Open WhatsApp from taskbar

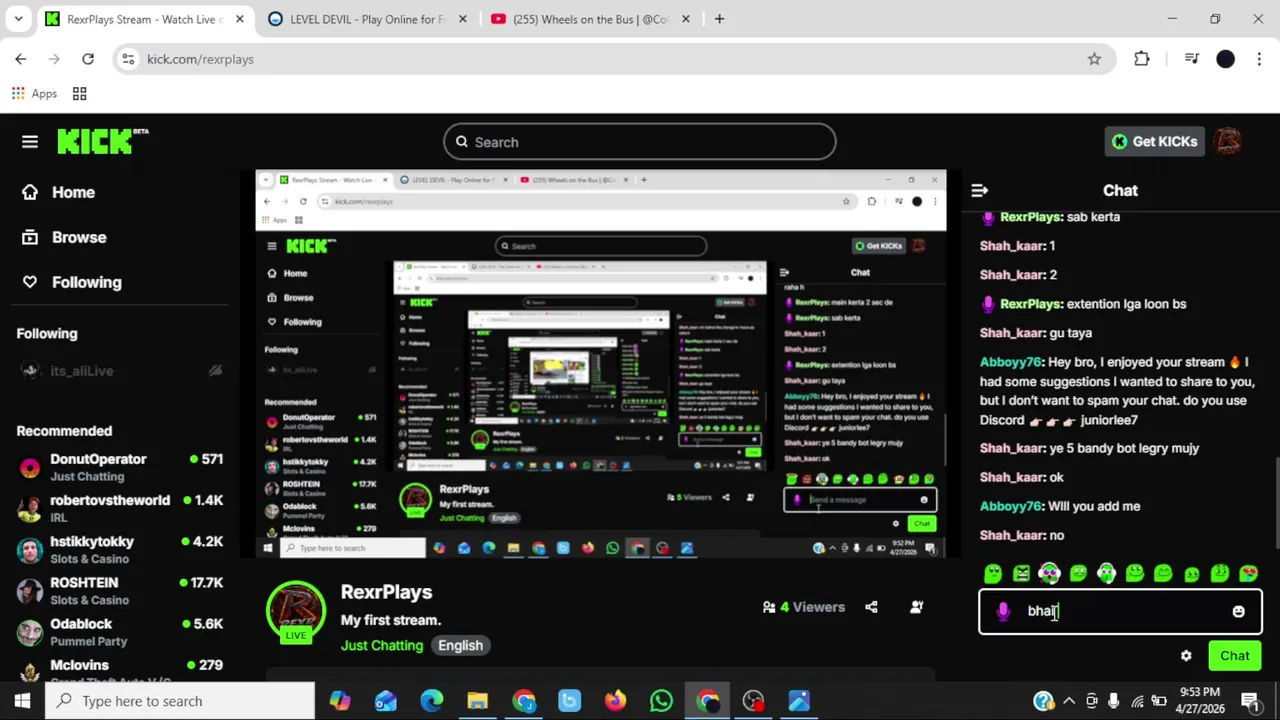tap(661, 701)
